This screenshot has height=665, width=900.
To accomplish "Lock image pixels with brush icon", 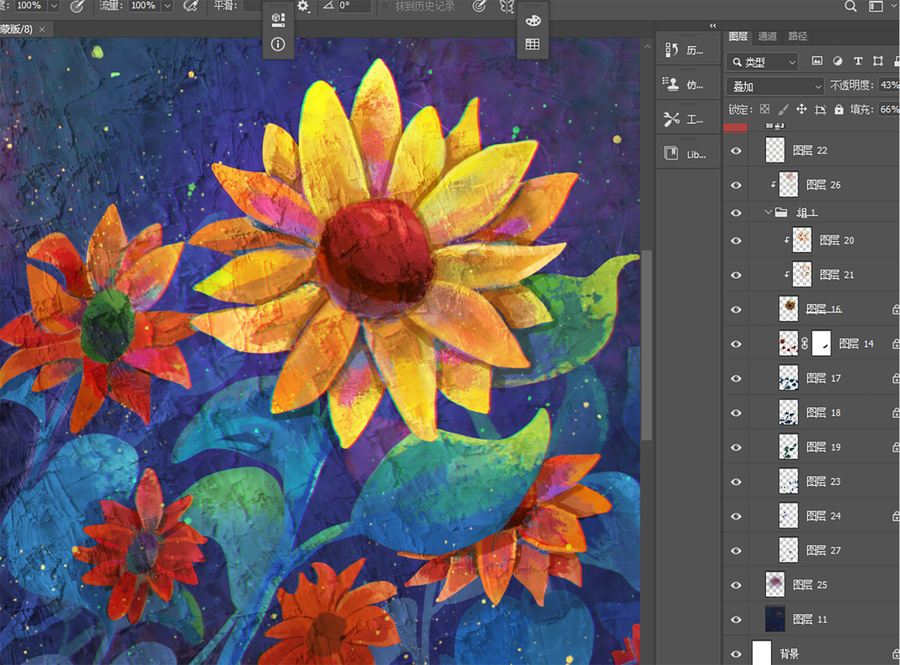I will pos(783,109).
